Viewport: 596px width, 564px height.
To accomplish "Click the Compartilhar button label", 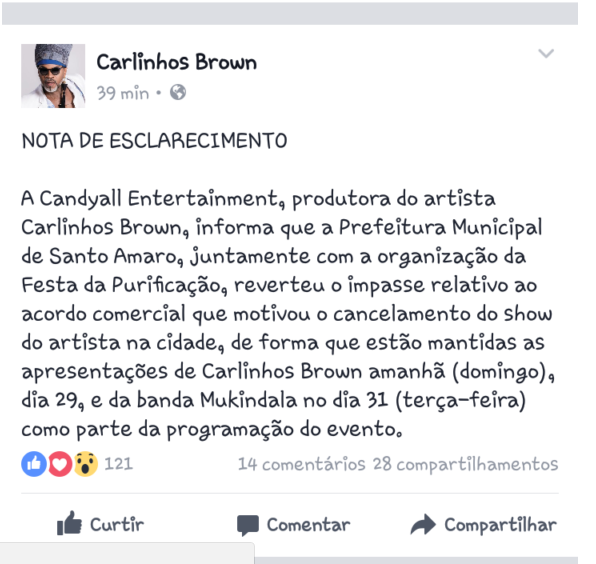I will [x=501, y=525].
